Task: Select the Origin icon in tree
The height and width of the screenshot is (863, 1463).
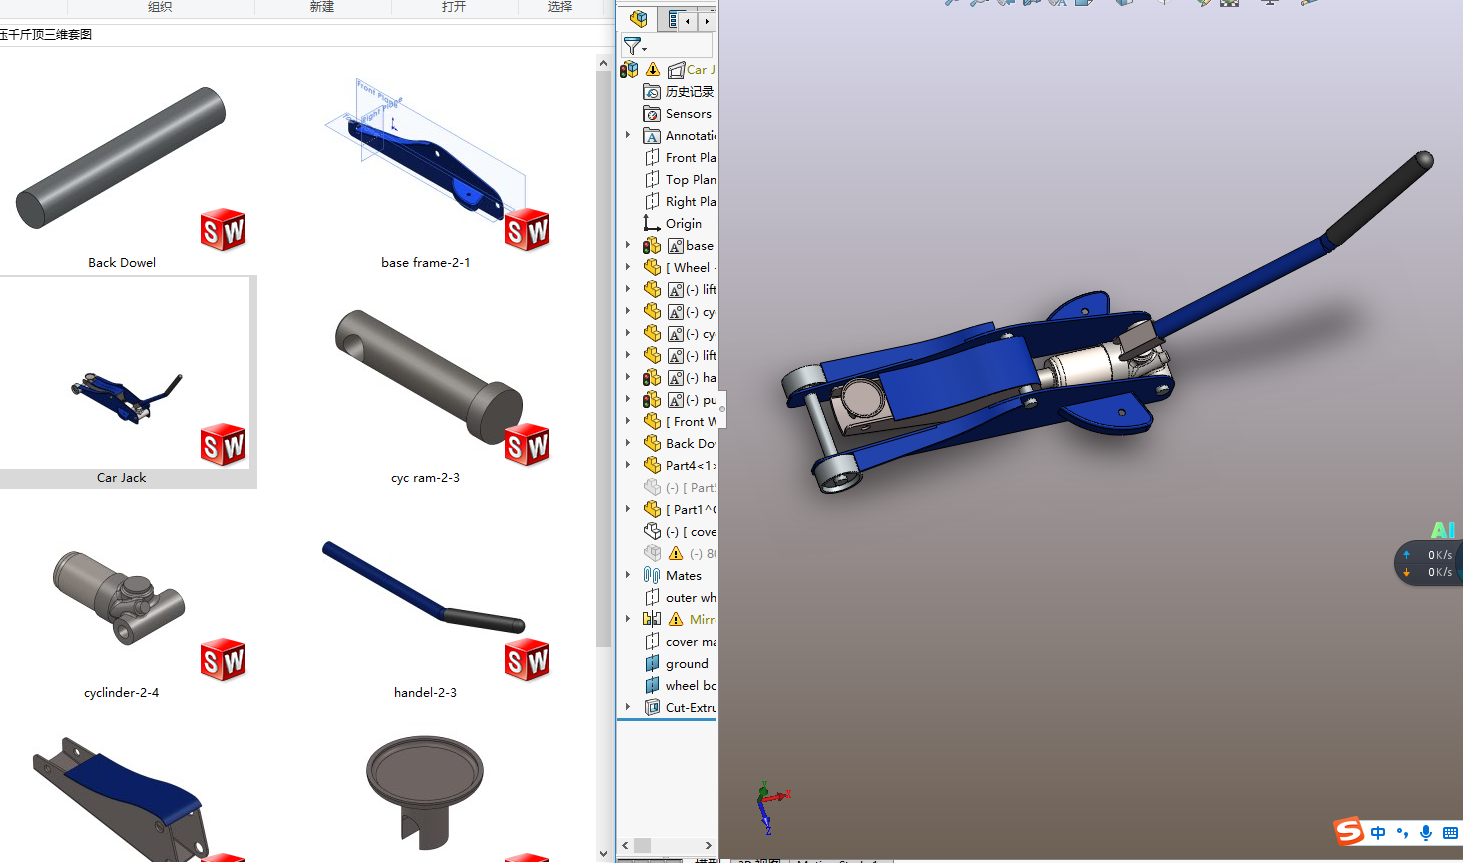Action: (652, 224)
